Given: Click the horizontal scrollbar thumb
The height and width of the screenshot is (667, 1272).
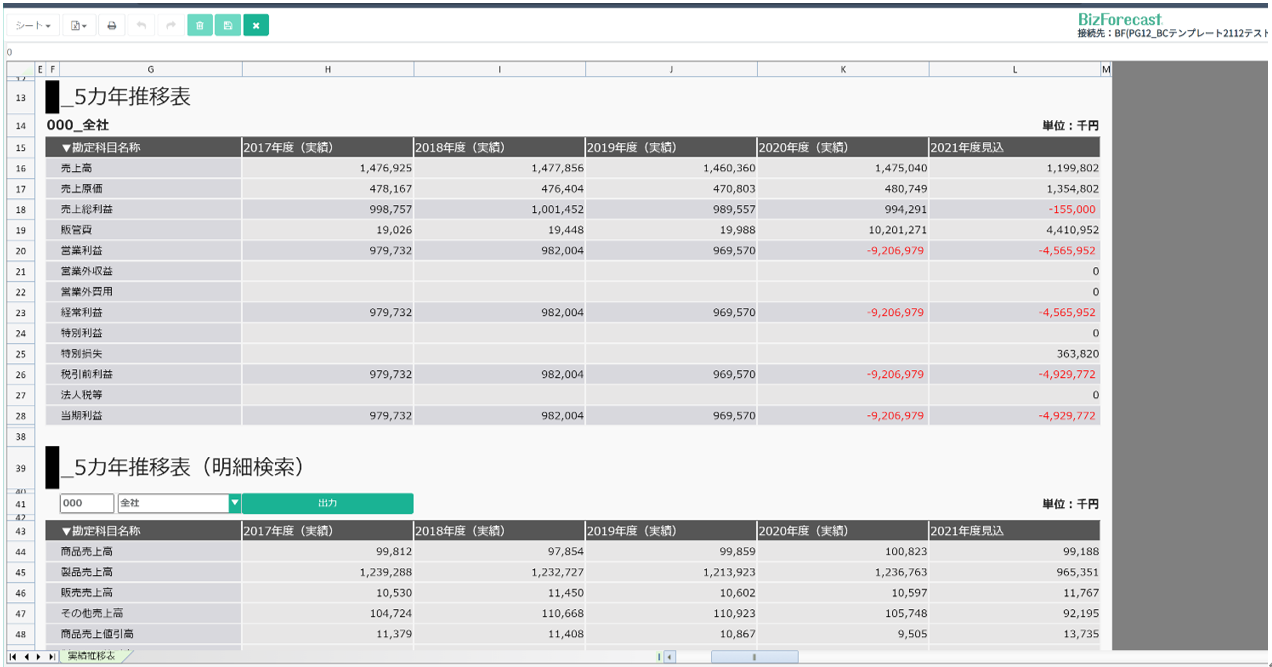Looking at the screenshot, I should (x=754, y=657).
